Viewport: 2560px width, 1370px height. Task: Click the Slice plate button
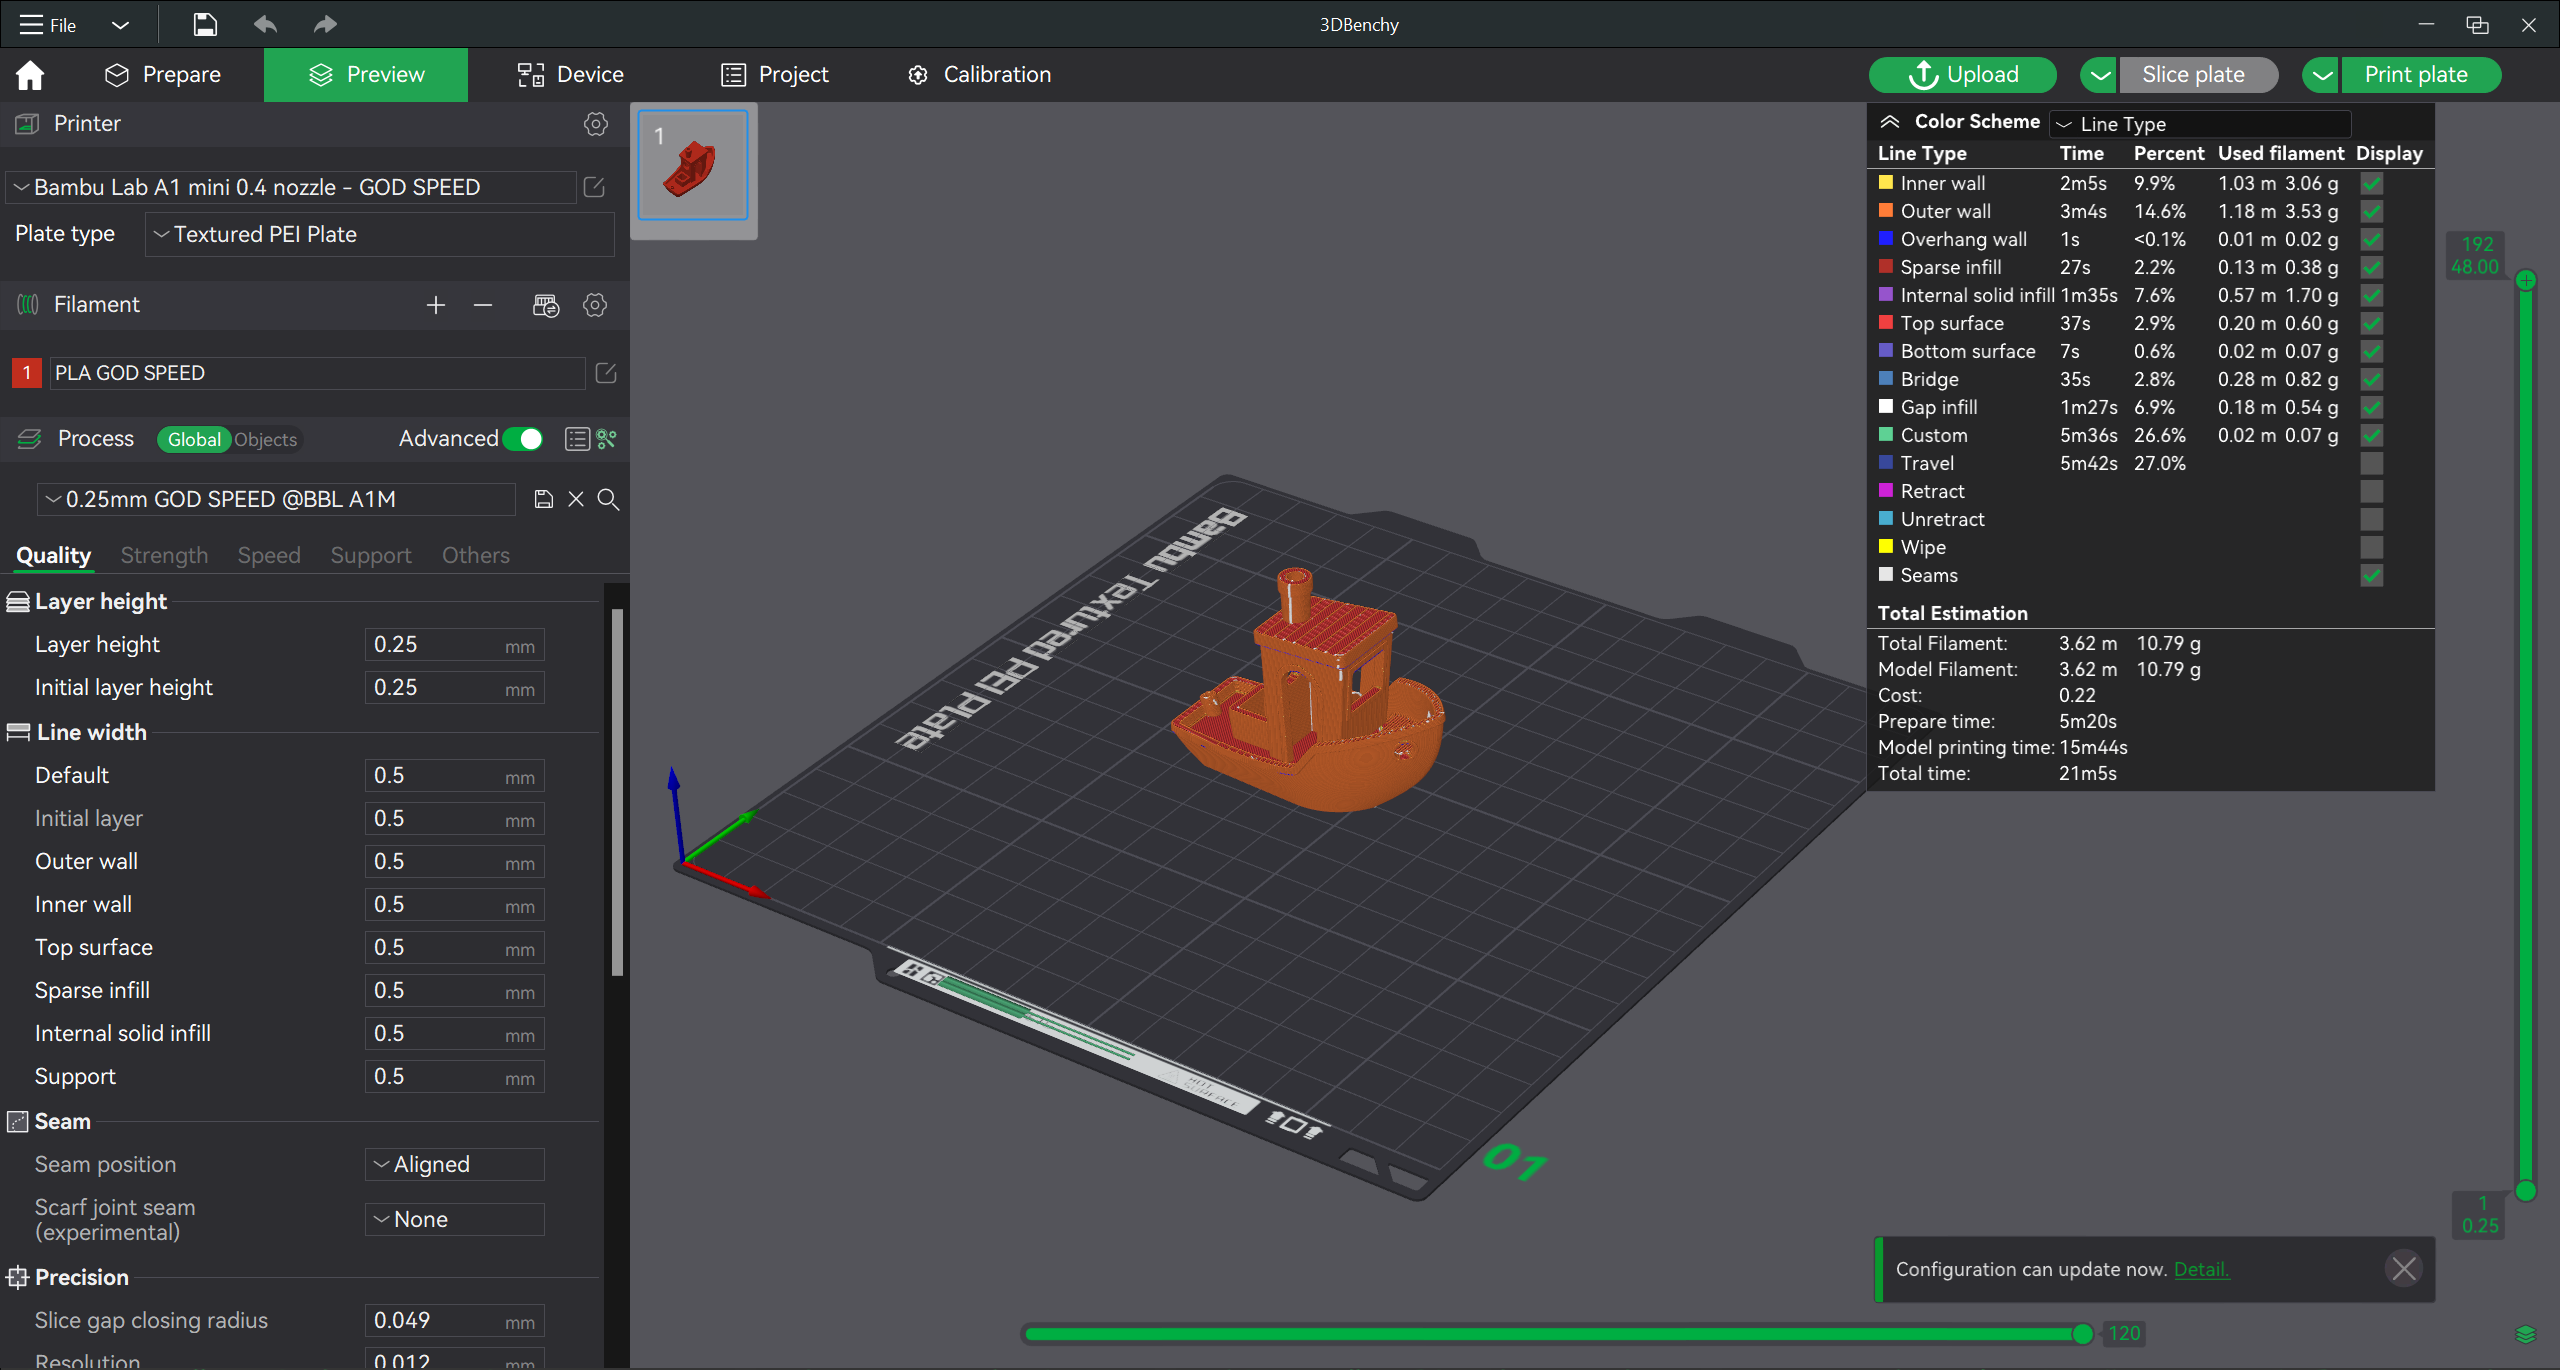click(x=2198, y=75)
